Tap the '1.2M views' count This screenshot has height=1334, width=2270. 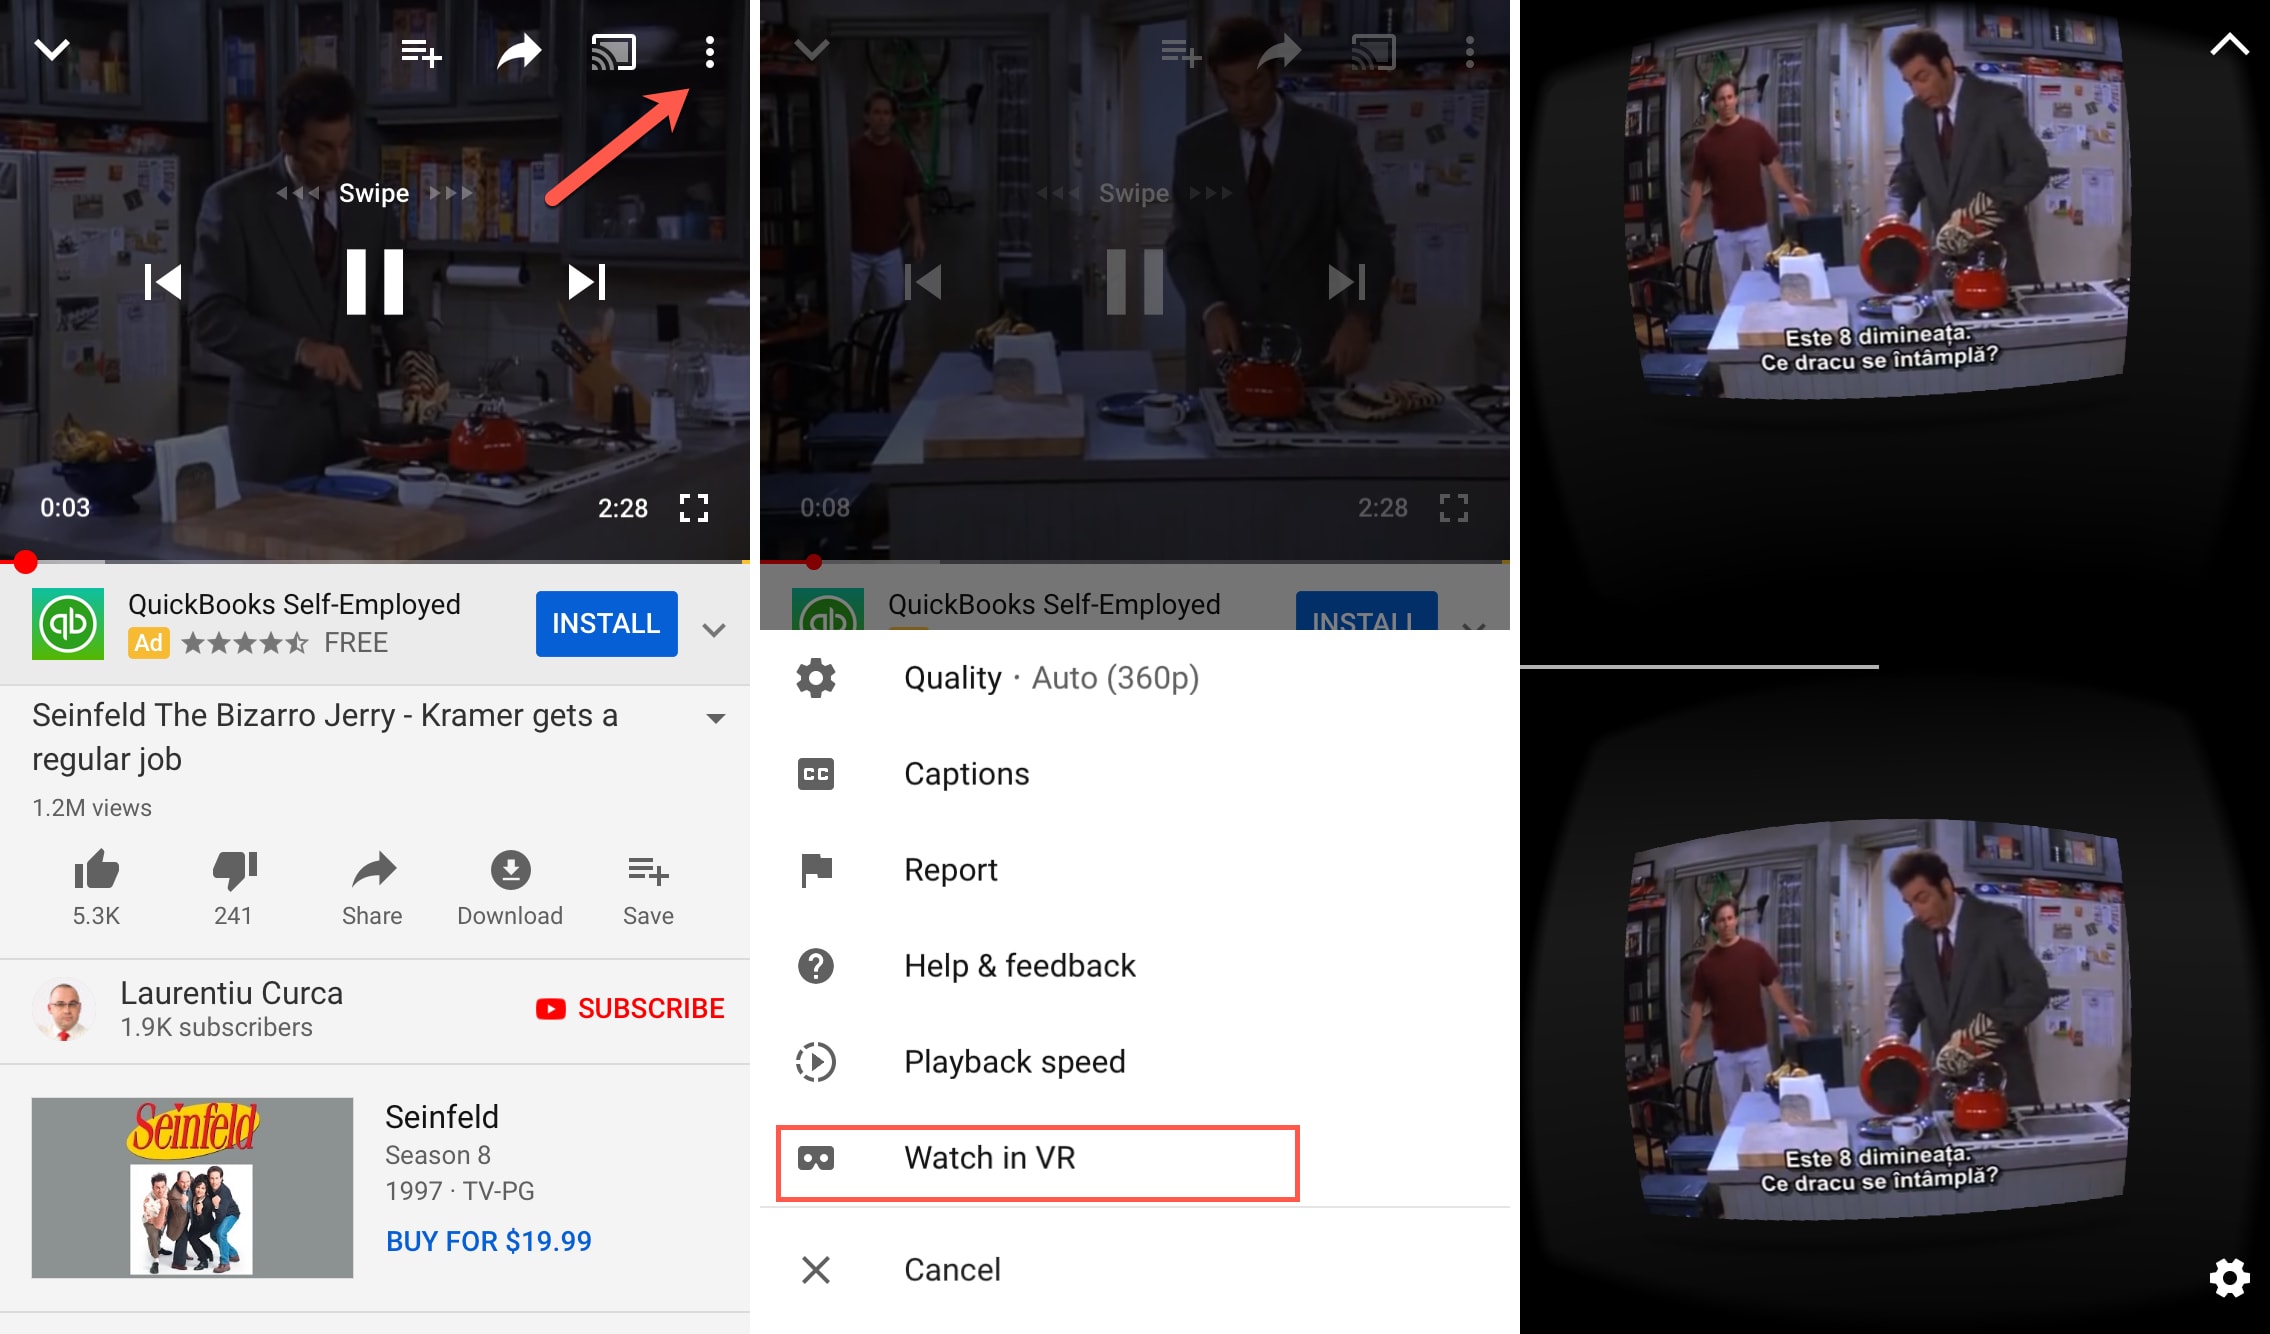click(92, 808)
